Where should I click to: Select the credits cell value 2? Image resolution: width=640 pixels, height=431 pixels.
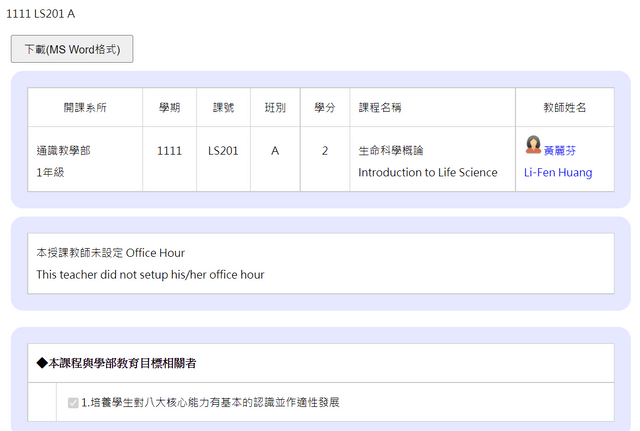[325, 151]
